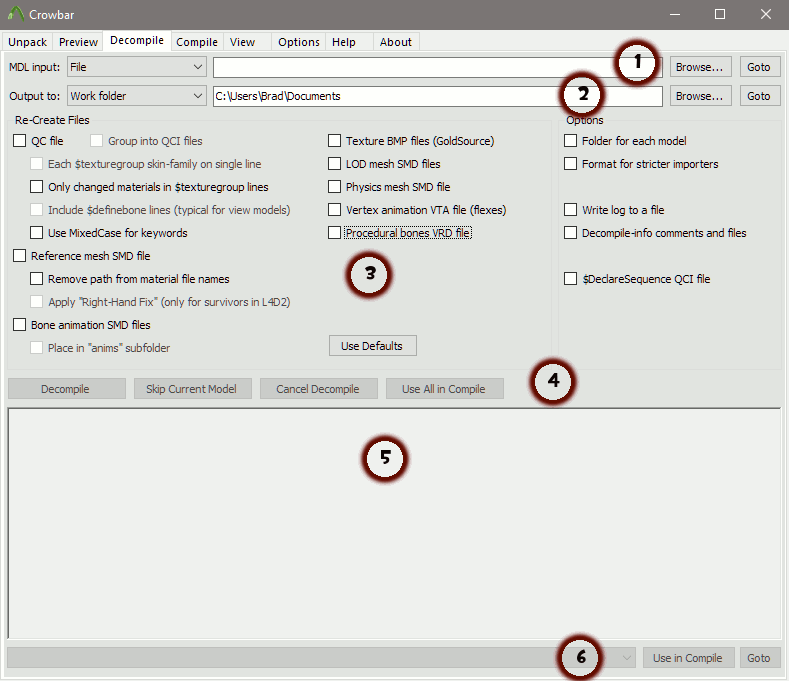Open the decompiled files dropdown at bottom
This screenshot has height=681, width=789.
point(322,658)
